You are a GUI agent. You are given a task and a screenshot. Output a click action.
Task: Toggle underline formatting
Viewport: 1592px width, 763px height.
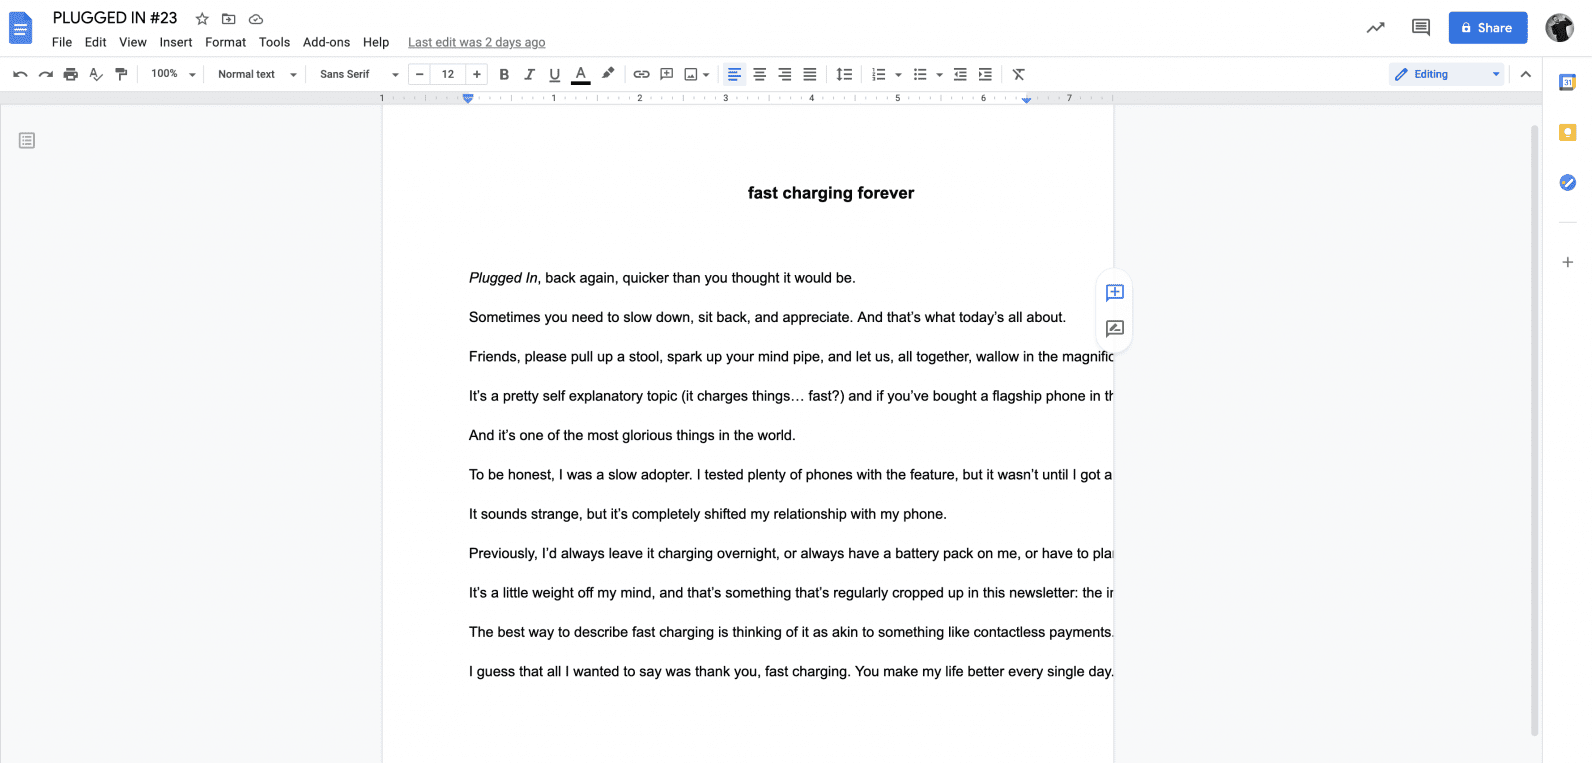pyautogui.click(x=555, y=74)
